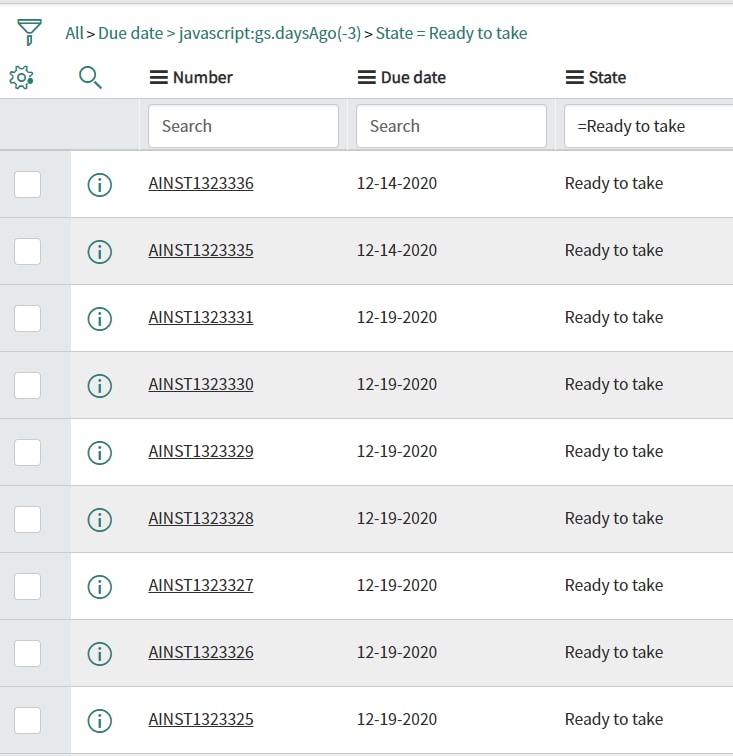Open the filter funnel icon
The image size is (733, 756).
coord(29,32)
